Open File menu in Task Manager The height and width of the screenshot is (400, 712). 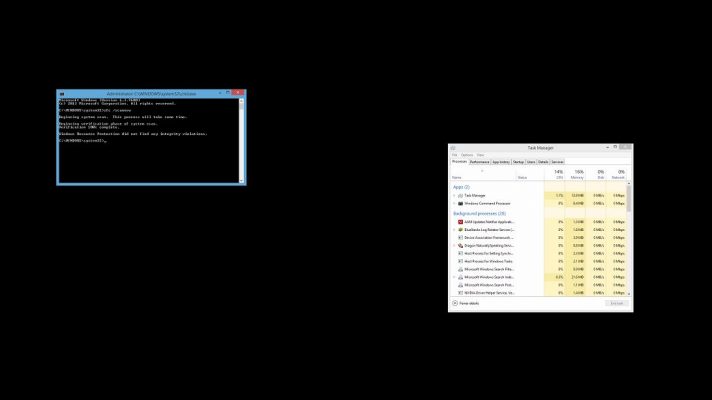click(455, 155)
